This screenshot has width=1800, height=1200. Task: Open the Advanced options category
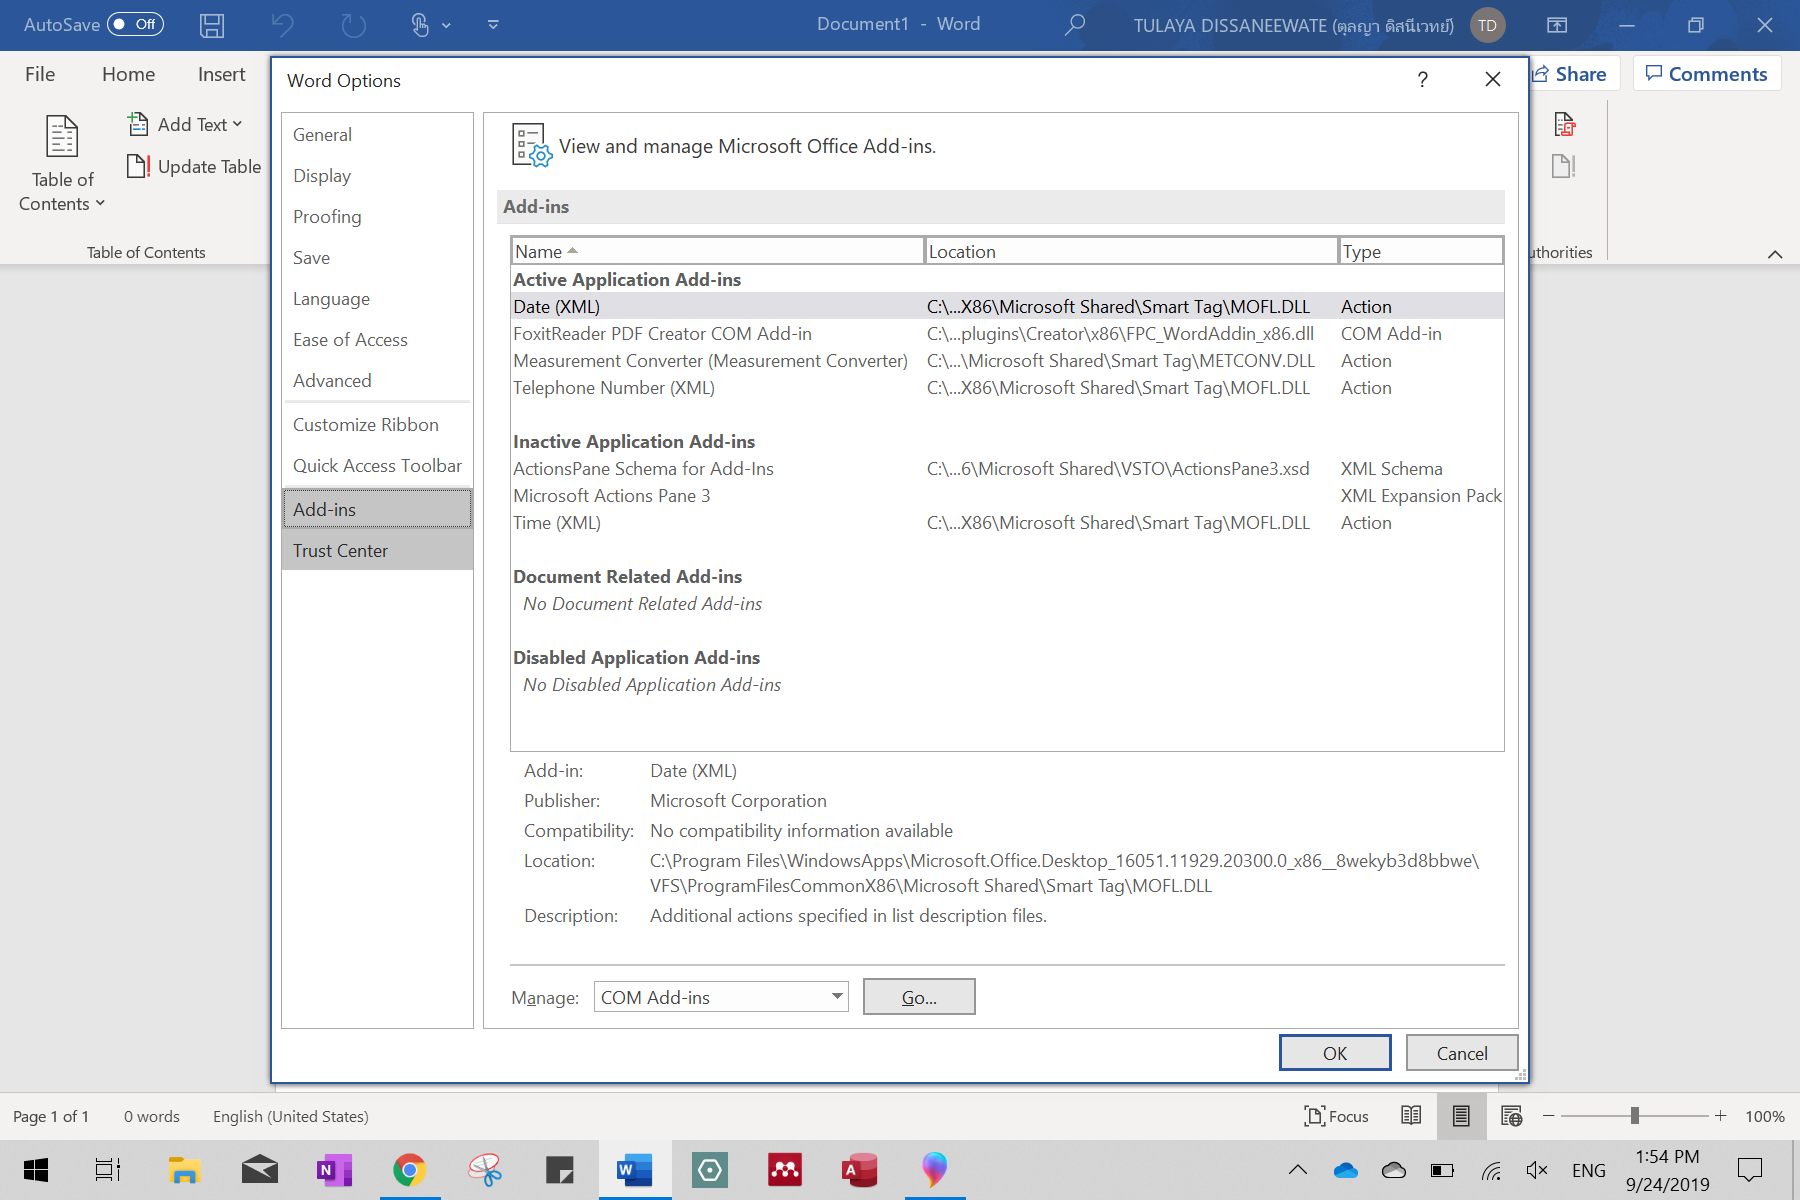pos(377,381)
